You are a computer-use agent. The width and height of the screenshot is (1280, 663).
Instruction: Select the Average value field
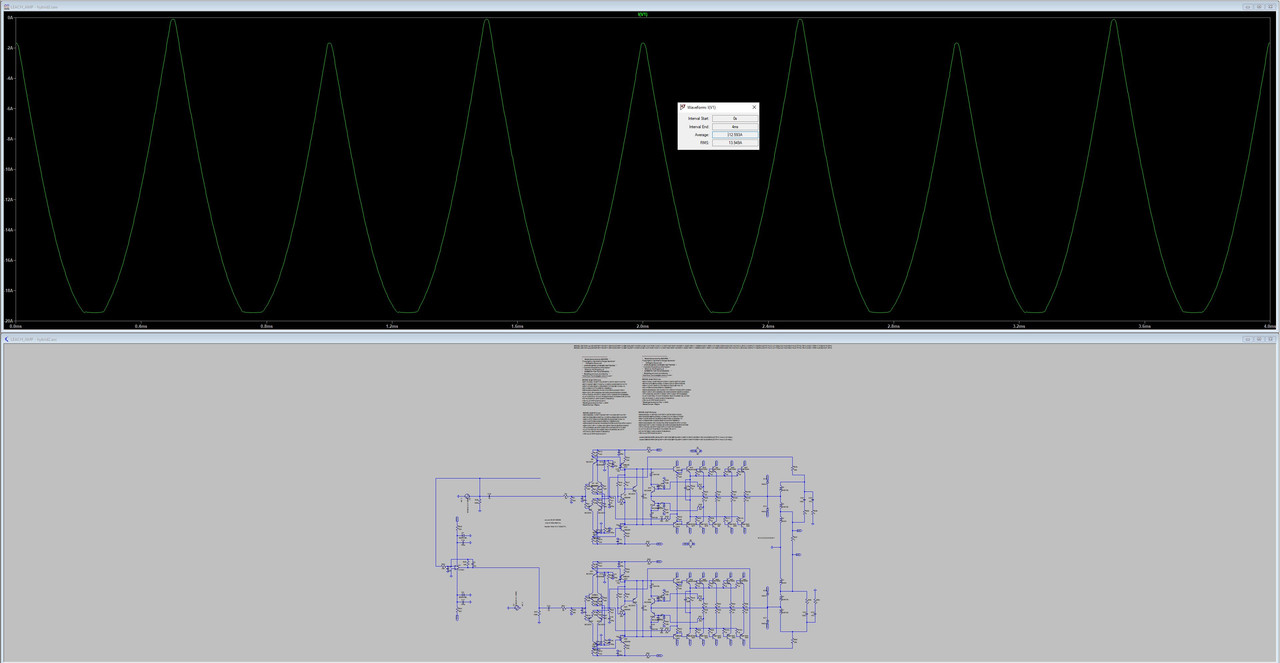(x=735, y=135)
